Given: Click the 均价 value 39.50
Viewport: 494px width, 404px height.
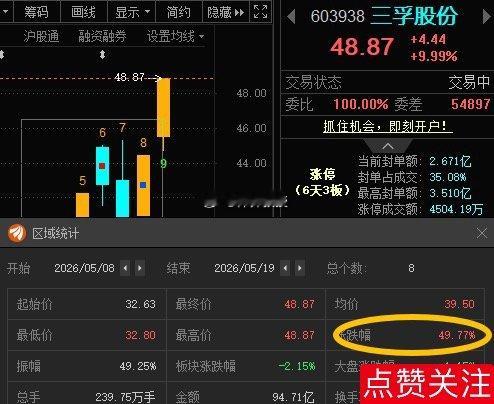Looking at the screenshot, I should (x=459, y=304).
